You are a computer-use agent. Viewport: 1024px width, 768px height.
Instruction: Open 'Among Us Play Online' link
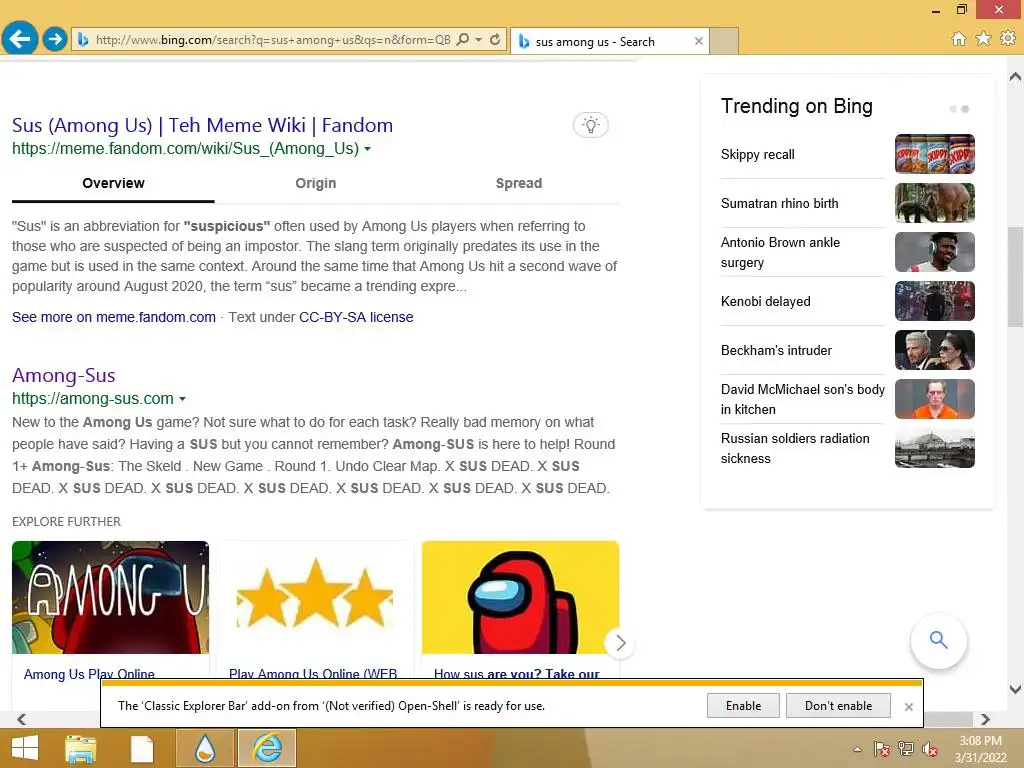pos(89,673)
